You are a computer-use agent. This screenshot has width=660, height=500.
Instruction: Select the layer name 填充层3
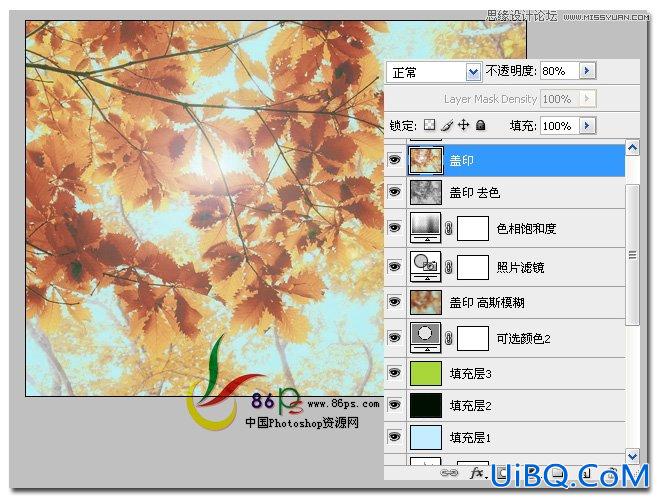pos(470,373)
